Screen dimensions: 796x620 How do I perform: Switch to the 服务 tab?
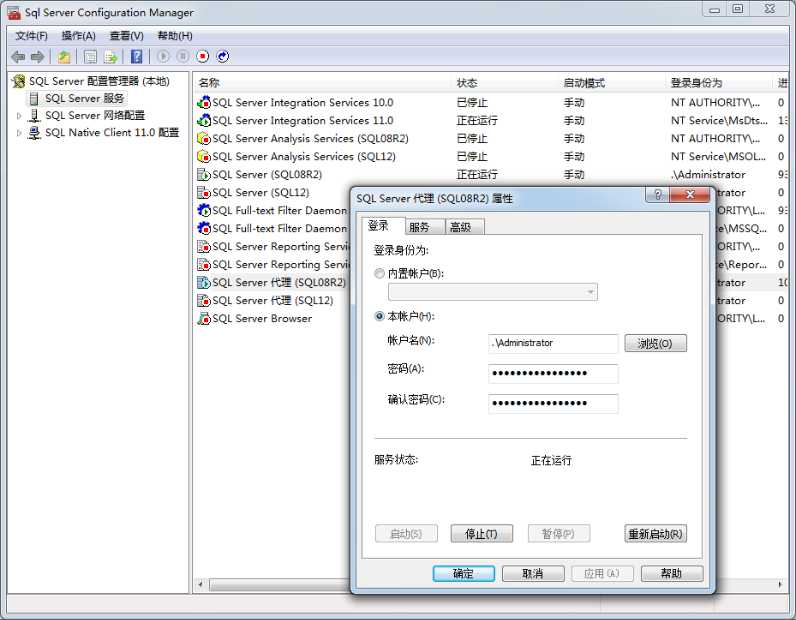(425, 227)
